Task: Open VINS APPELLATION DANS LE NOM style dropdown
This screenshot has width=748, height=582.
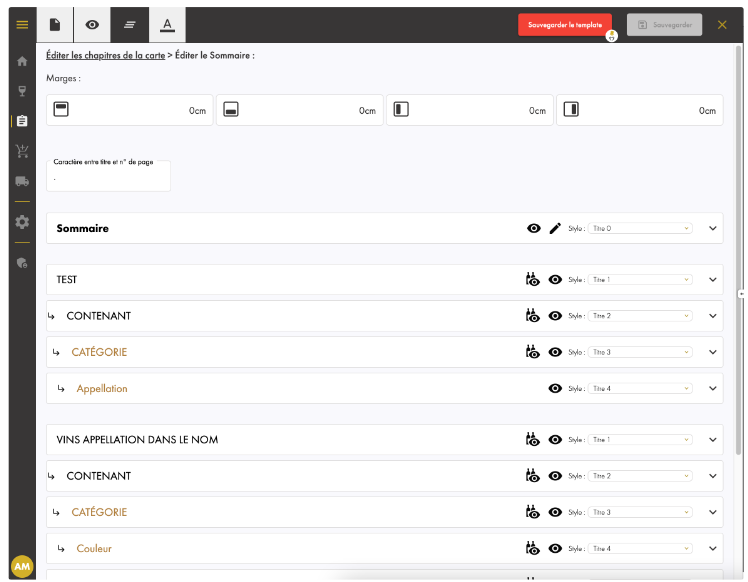Action: (640, 439)
